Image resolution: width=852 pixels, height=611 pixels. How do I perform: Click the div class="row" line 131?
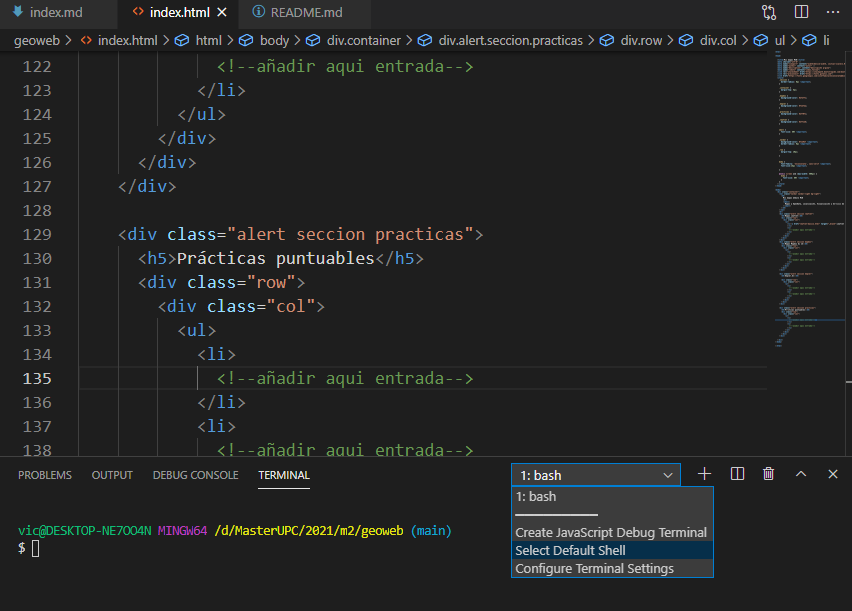tap(222, 282)
